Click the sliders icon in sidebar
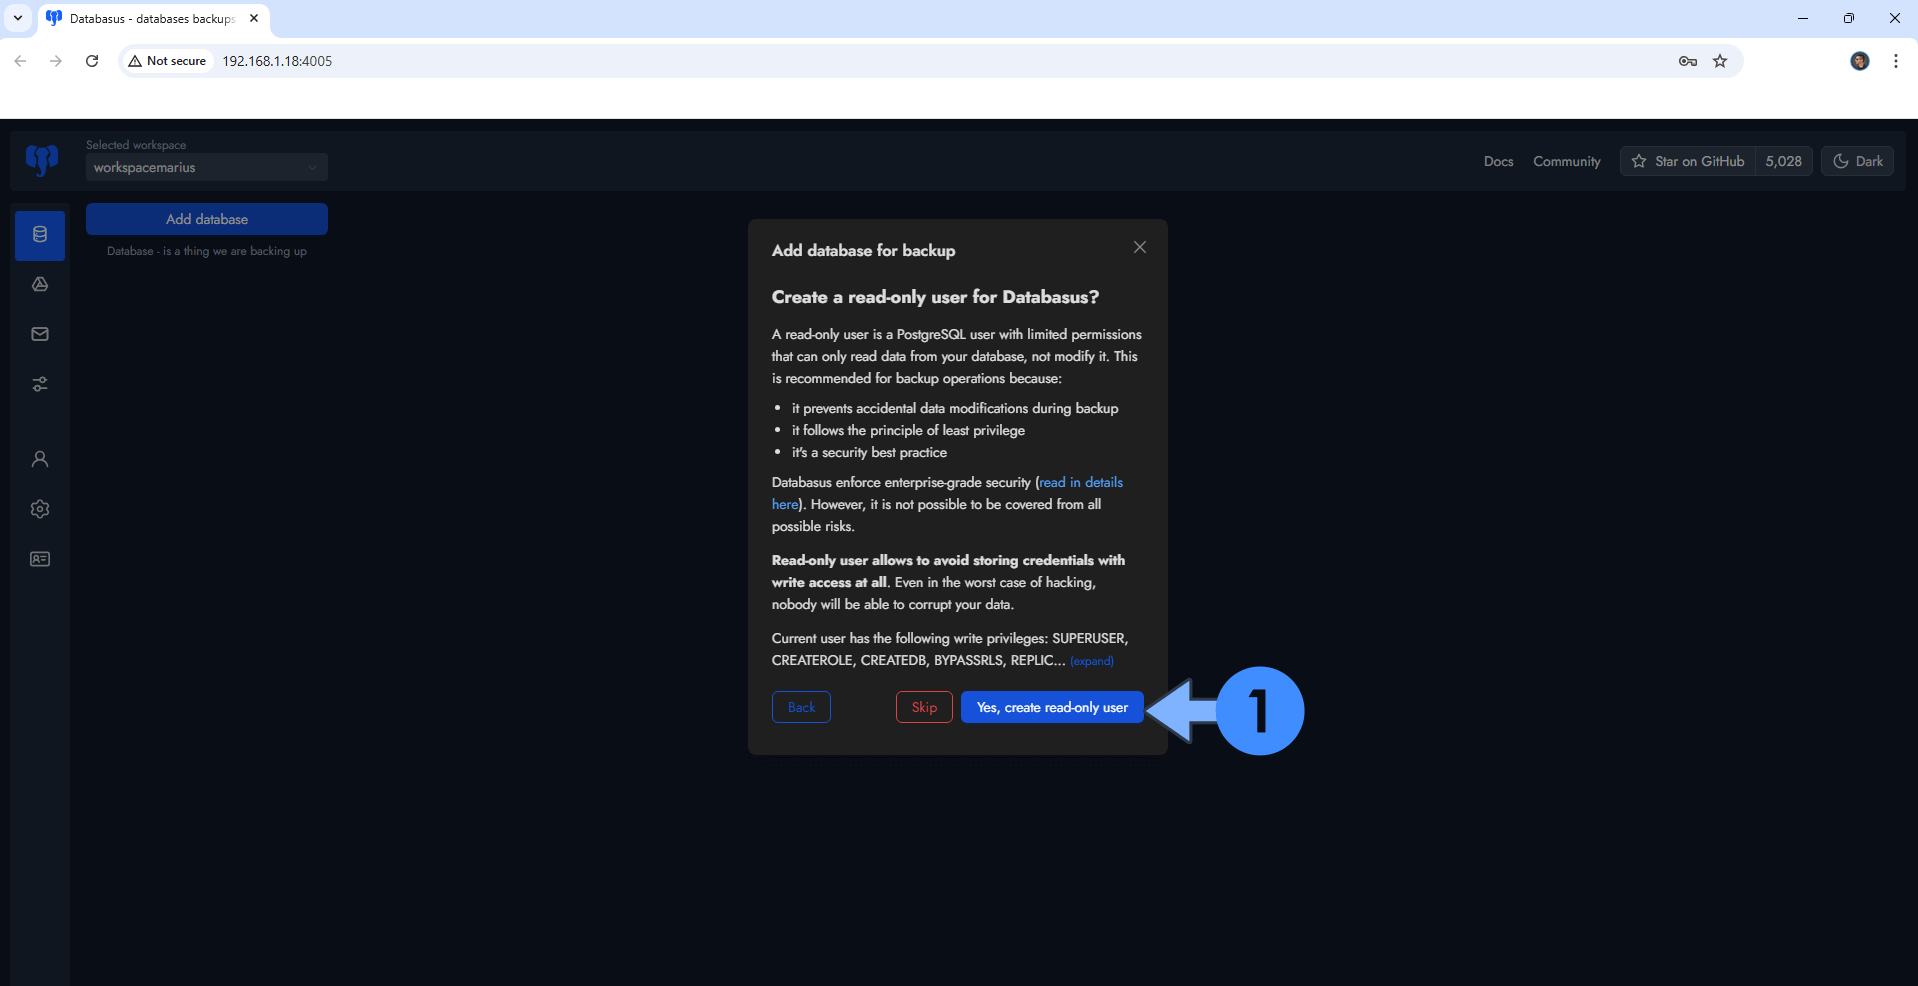This screenshot has height=986, width=1918. tap(40, 384)
